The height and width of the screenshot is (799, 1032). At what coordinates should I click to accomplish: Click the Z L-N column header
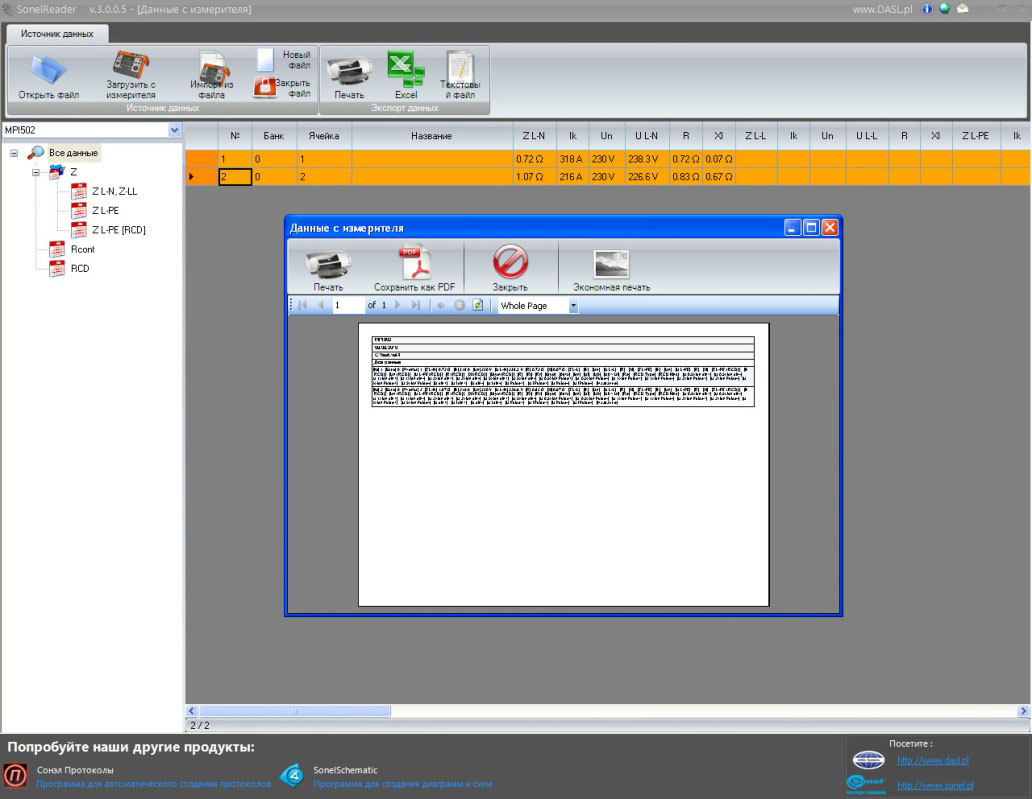tap(534, 136)
